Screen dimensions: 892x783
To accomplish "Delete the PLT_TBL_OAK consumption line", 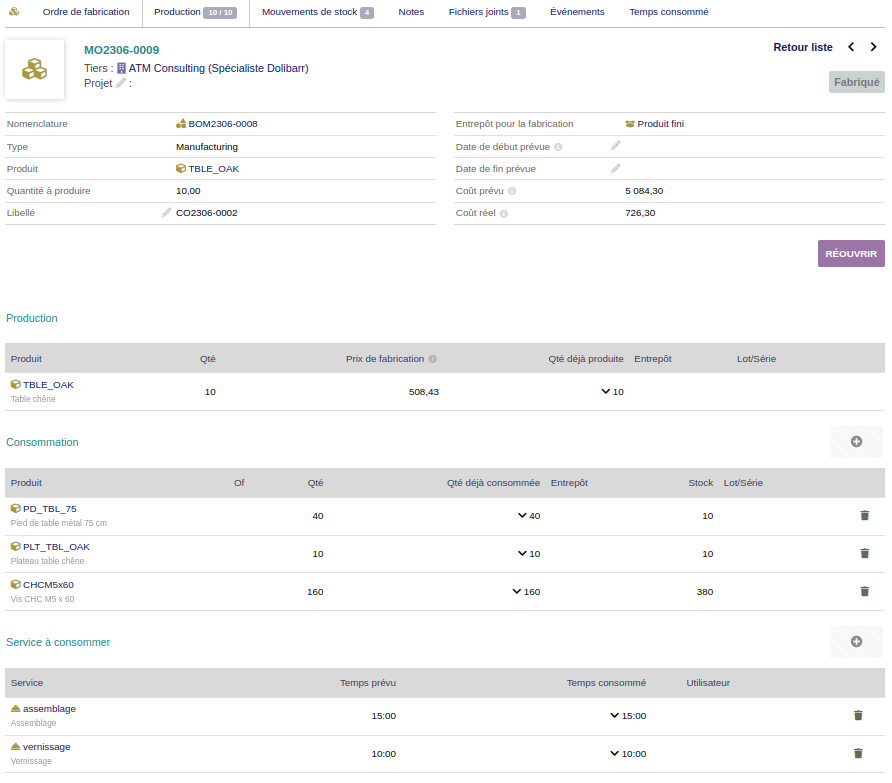I will coord(864,554).
